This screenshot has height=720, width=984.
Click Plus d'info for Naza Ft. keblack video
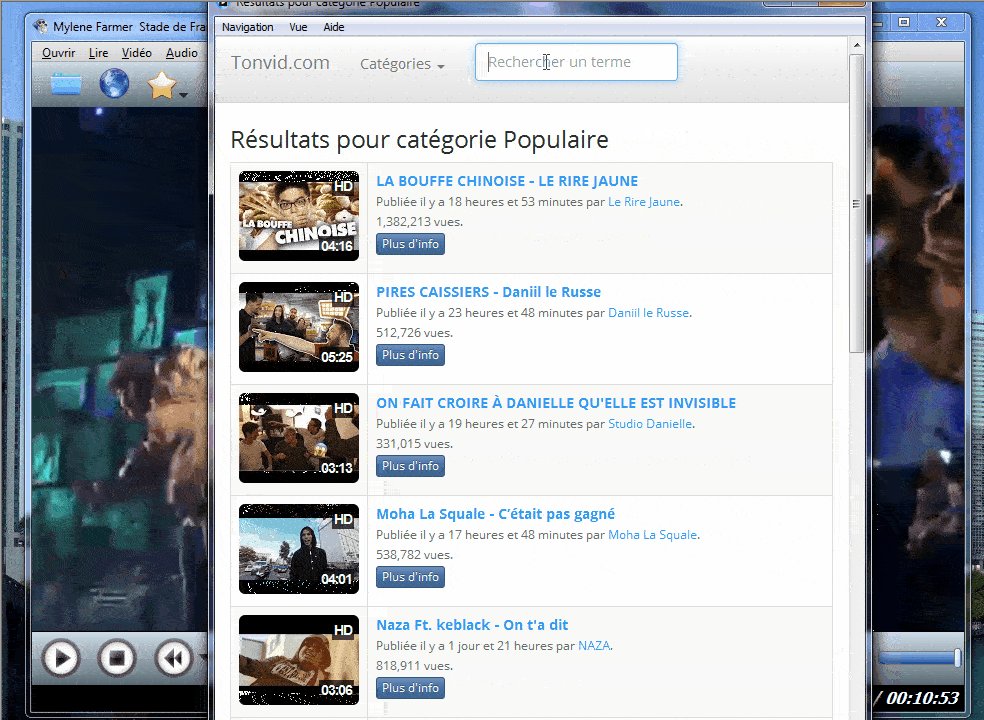[410, 689]
